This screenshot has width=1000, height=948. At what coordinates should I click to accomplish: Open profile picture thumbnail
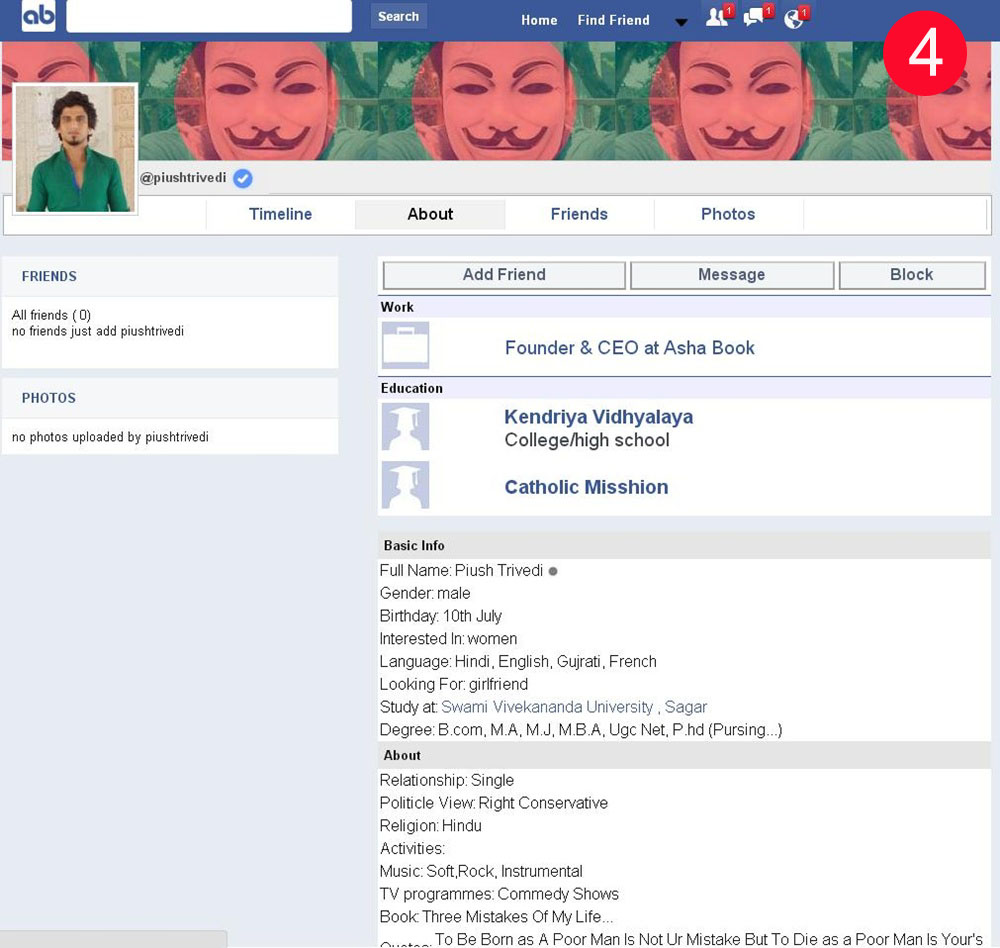tap(75, 149)
